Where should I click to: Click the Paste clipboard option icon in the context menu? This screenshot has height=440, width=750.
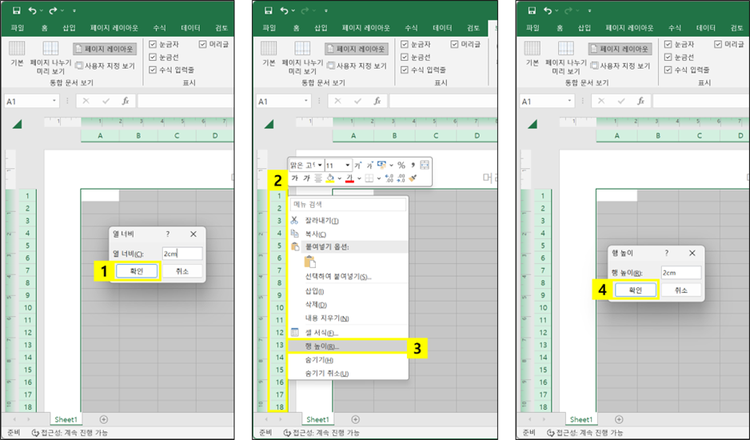coord(310,262)
